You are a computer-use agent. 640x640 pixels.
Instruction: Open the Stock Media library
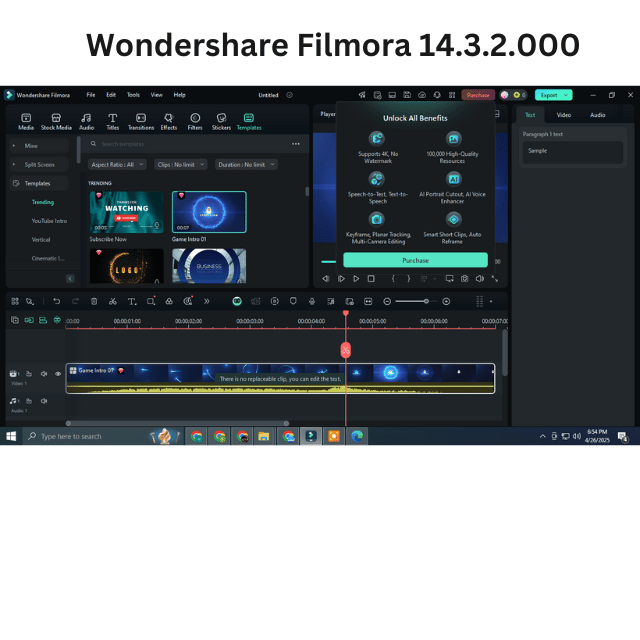point(56,122)
